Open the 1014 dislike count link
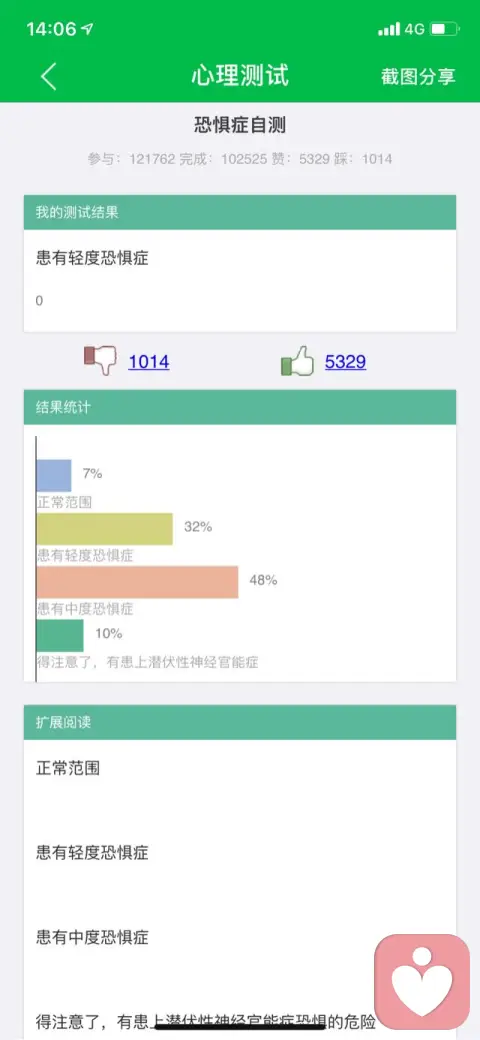This screenshot has width=480, height=1040. coord(149,362)
